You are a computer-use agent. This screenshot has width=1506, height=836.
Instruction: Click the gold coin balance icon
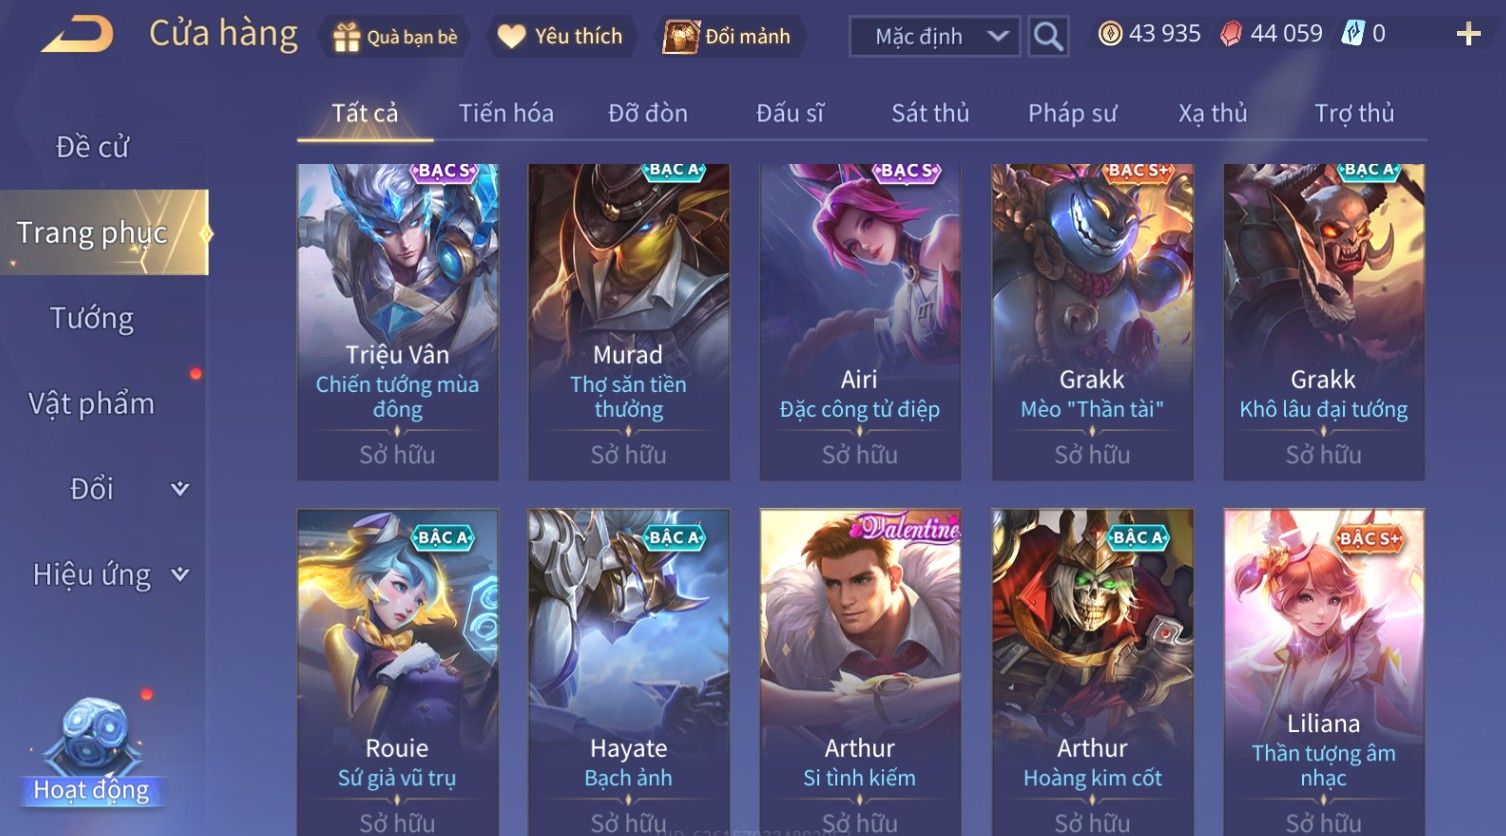coord(1110,34)
